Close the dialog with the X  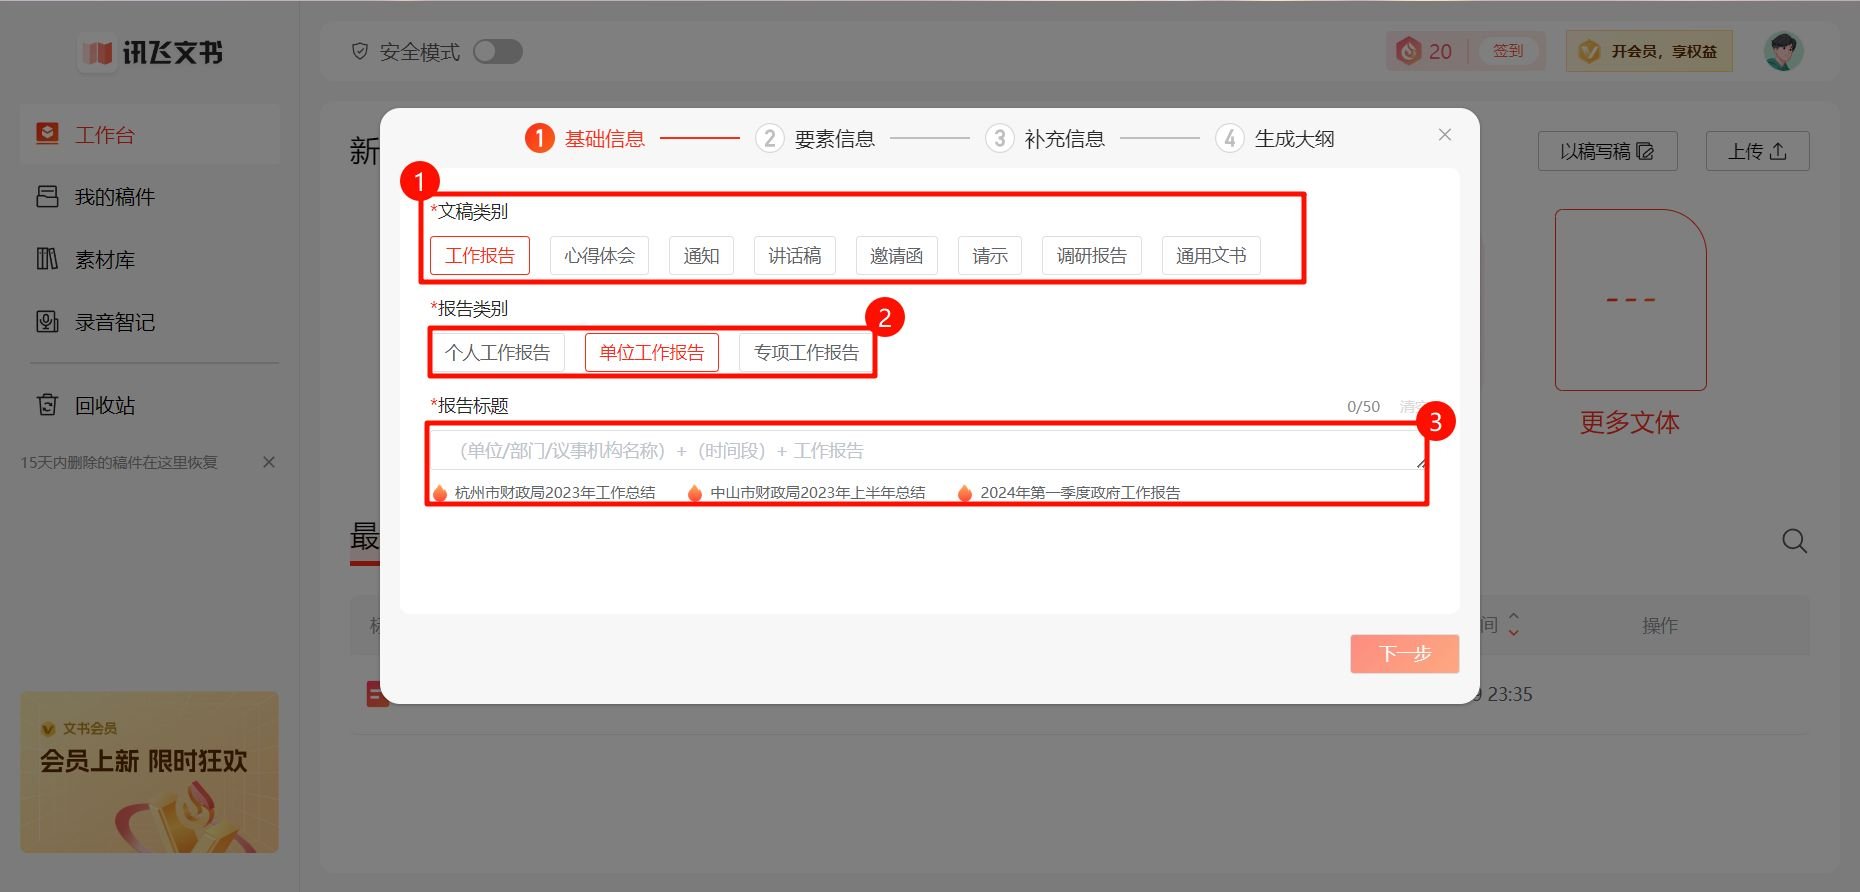click(x=1444, y=135)
